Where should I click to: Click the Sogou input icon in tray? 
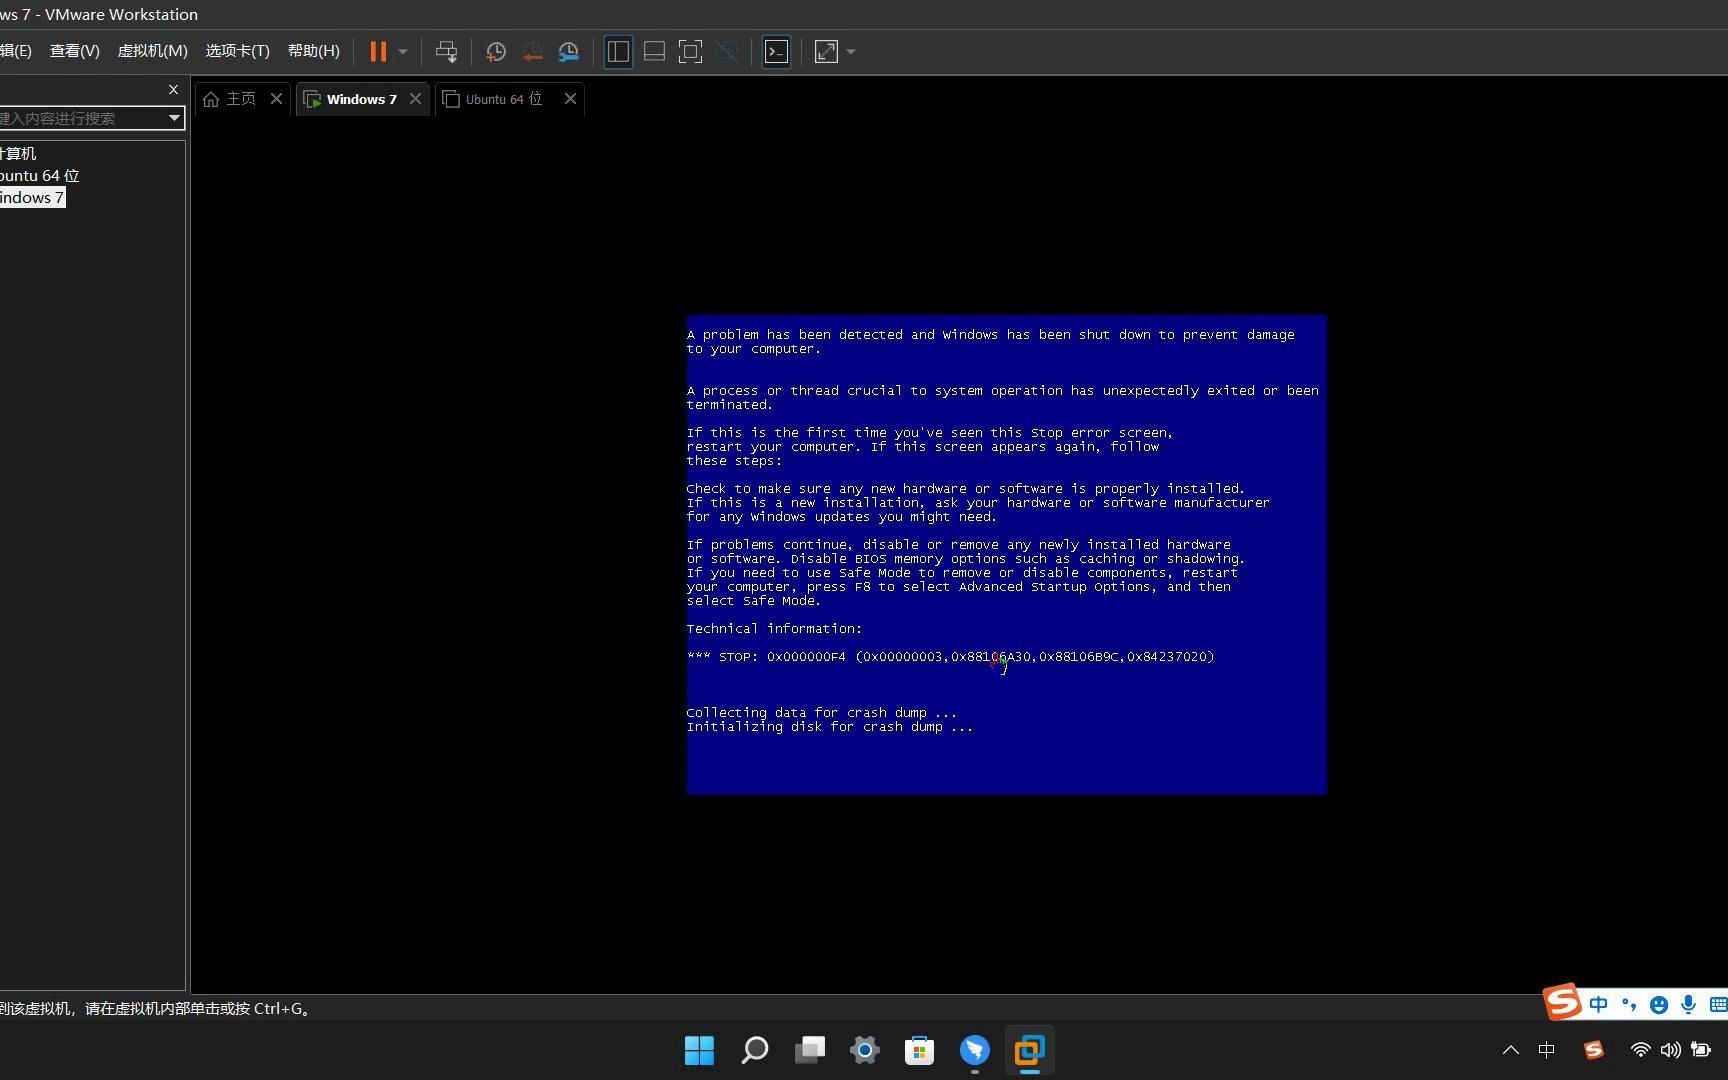pyautogui.click(x=1594, y=1050)
